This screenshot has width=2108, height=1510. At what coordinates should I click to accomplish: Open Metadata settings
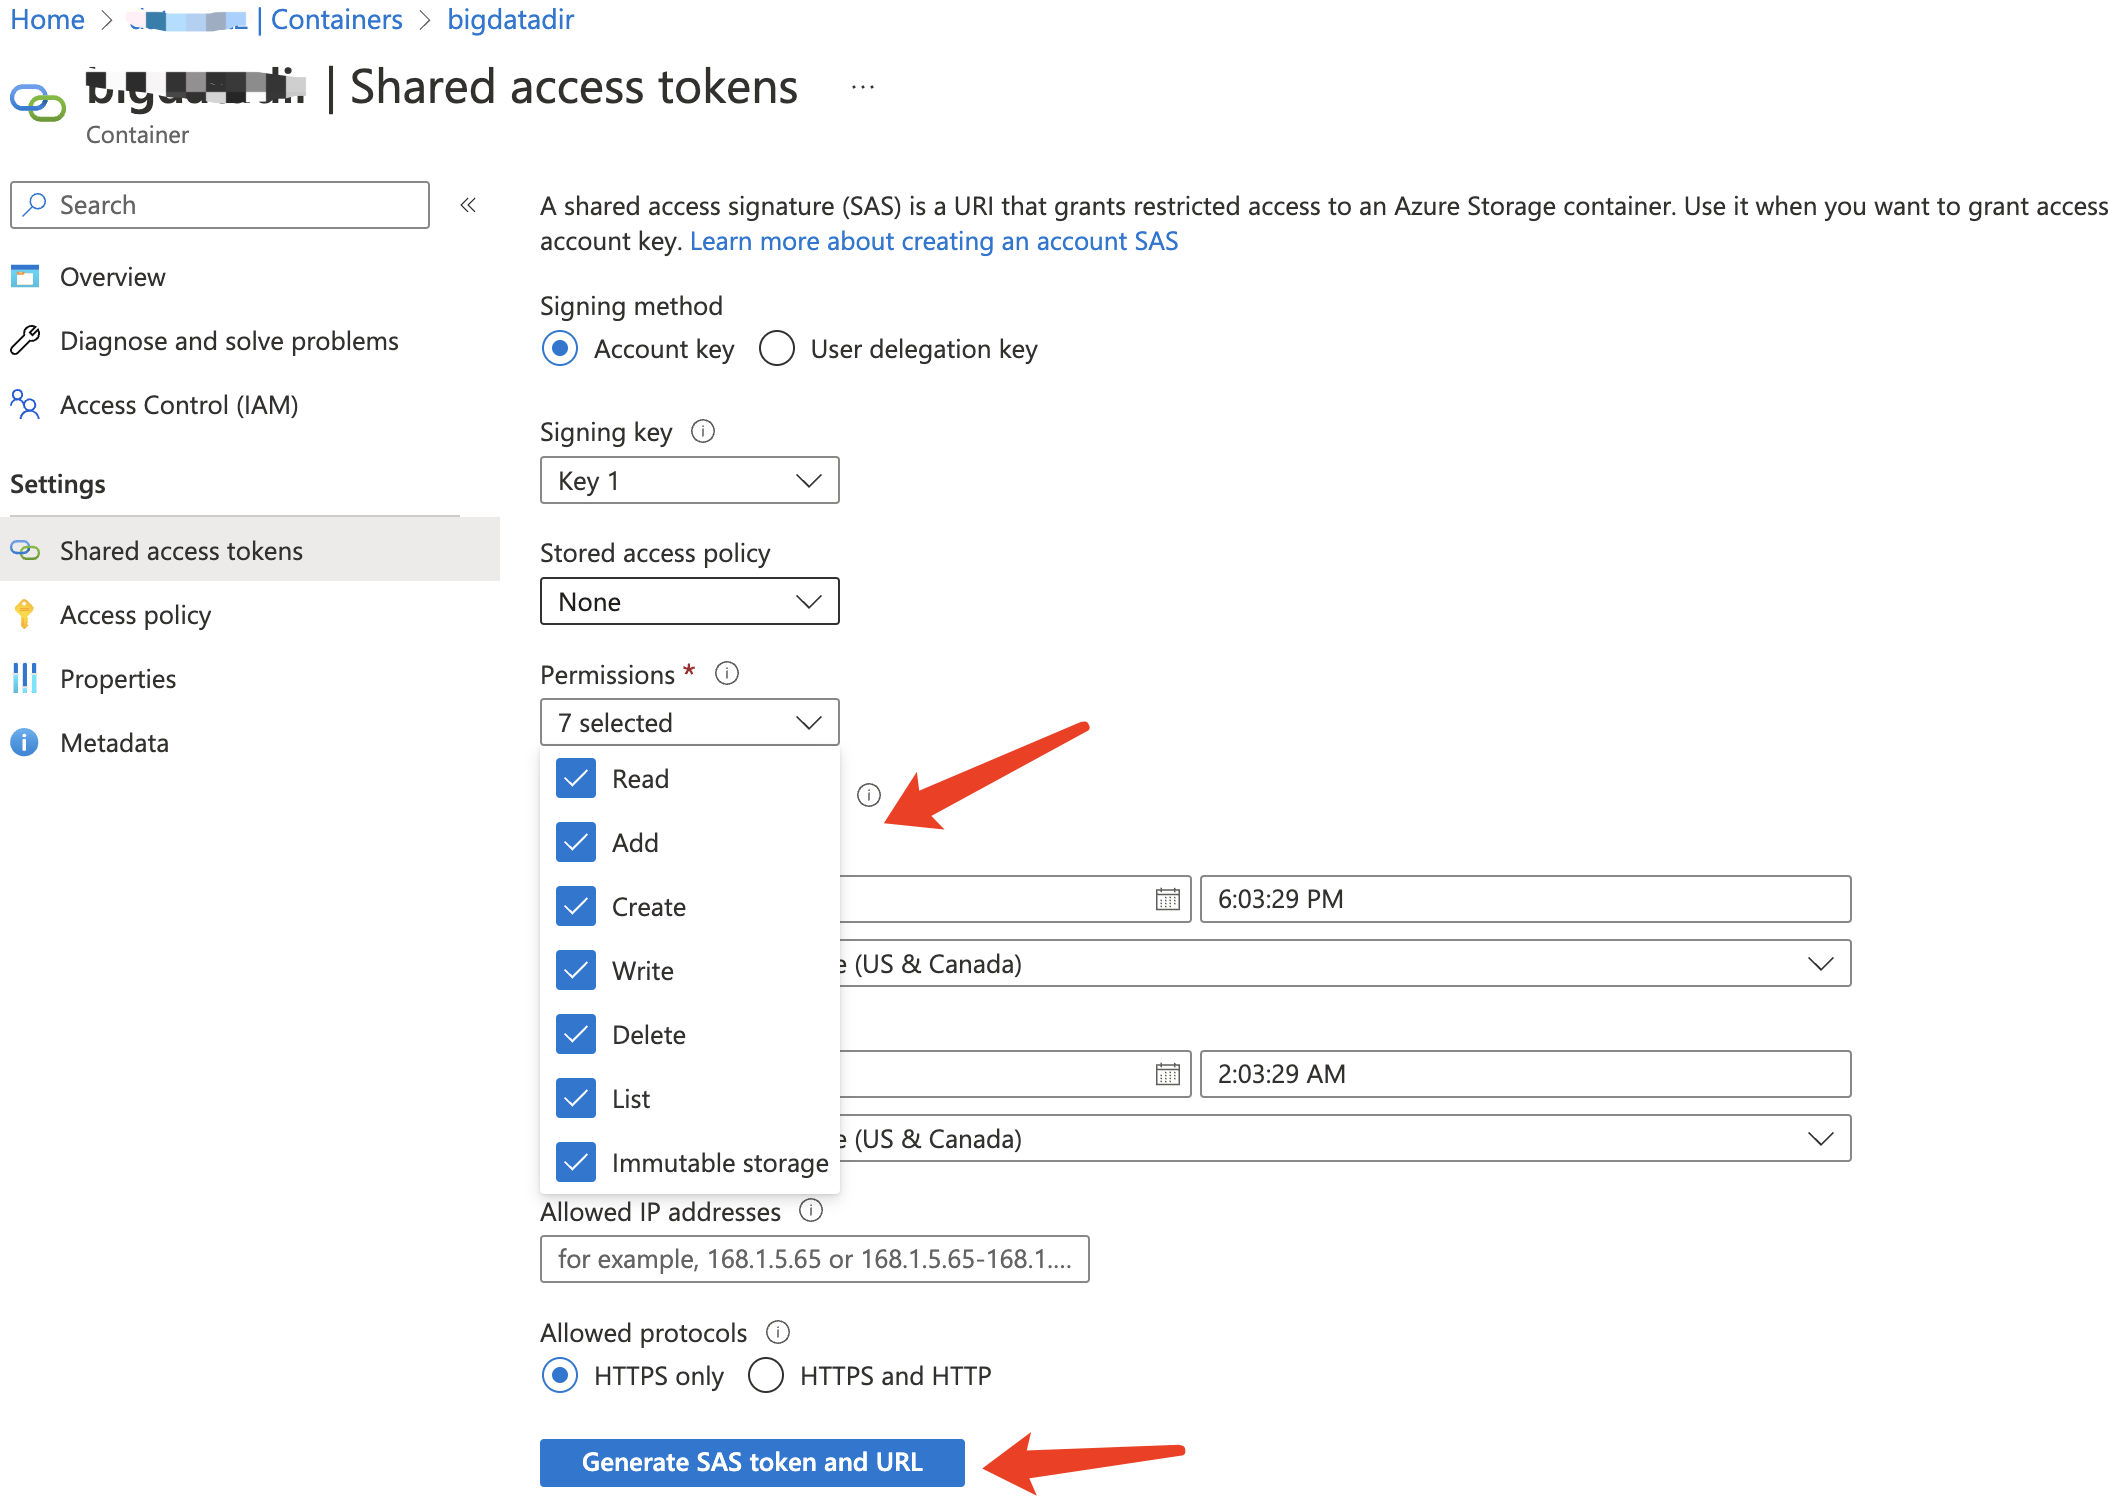[x=114, y=743]
